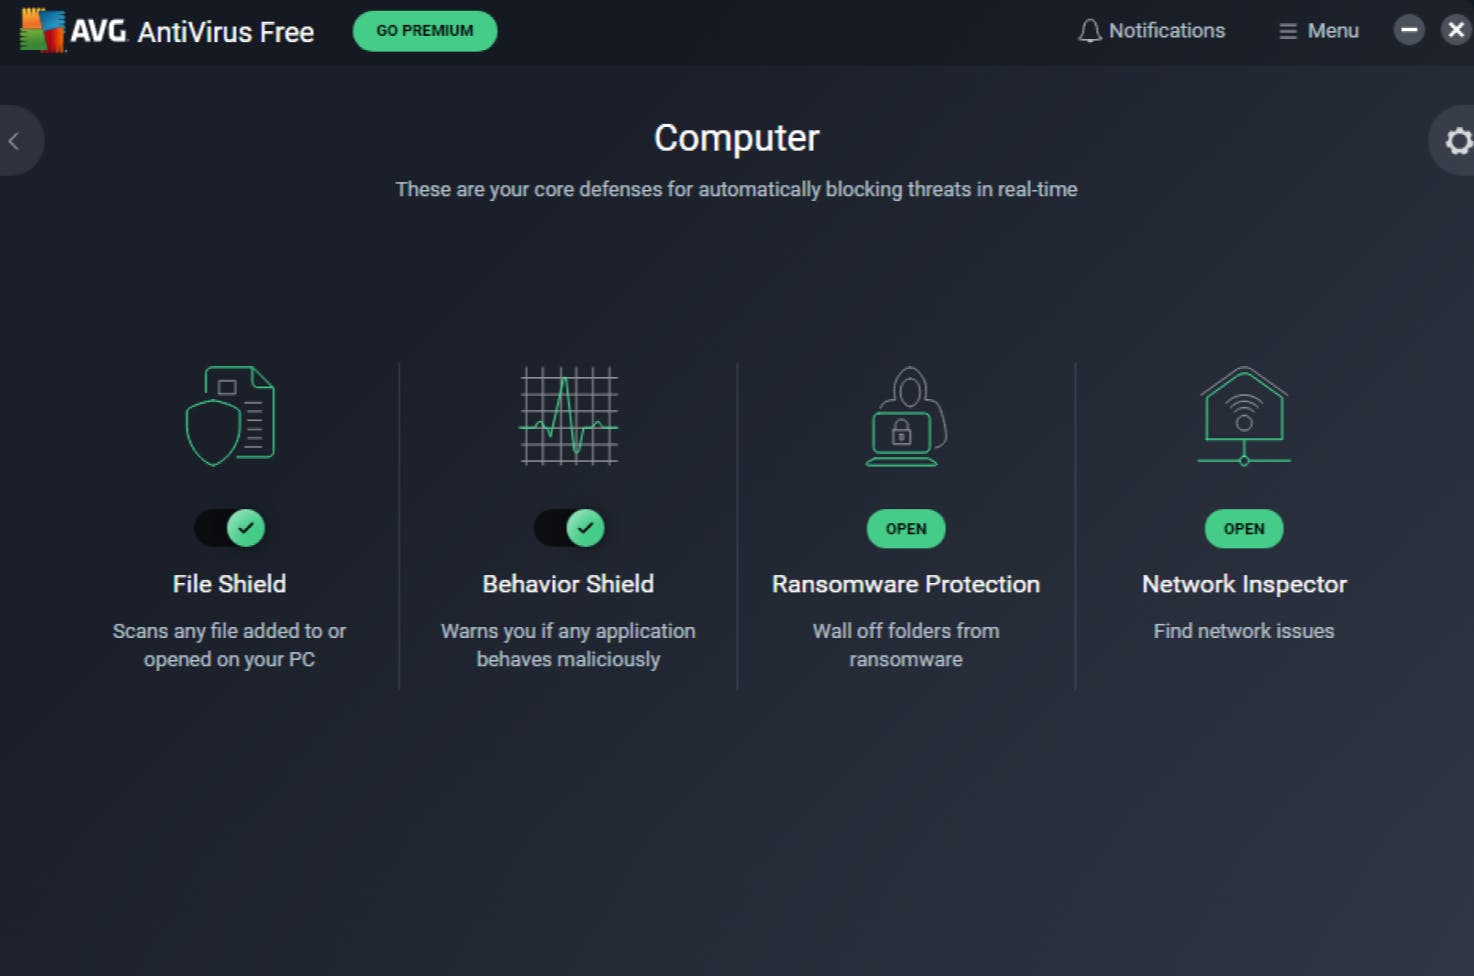
Task: Click the AVG logo icon
Action: coord(42,30)
